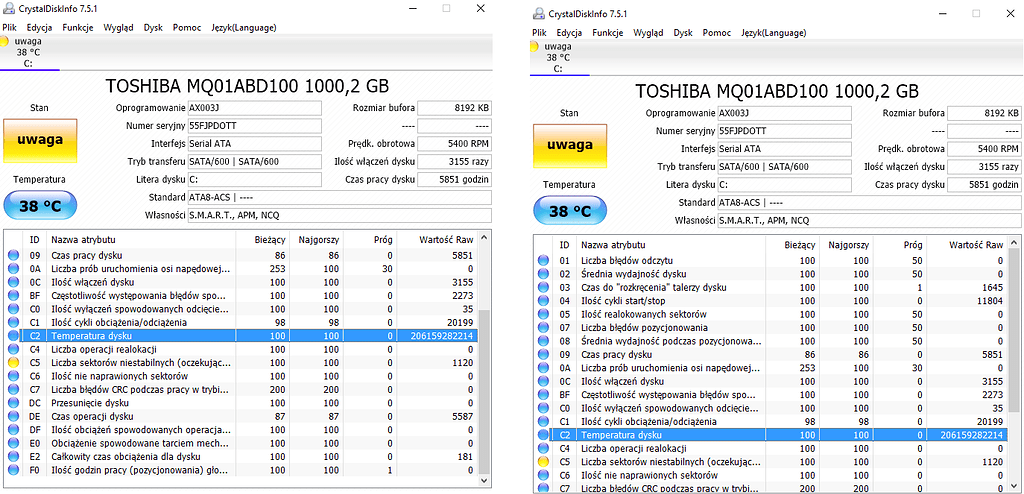Click Próg column header in right window
The height and width of the screenshot is (494, 1024).
[x=899, y=245]
